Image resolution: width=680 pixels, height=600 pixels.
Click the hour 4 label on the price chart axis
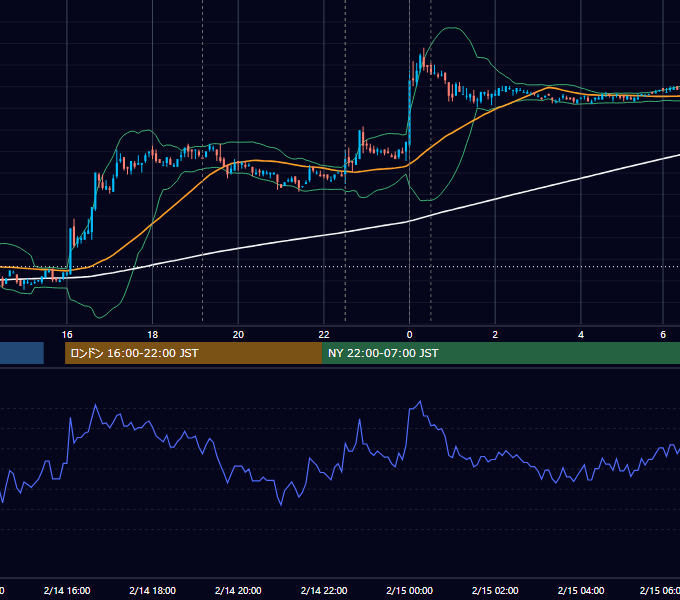581,335
